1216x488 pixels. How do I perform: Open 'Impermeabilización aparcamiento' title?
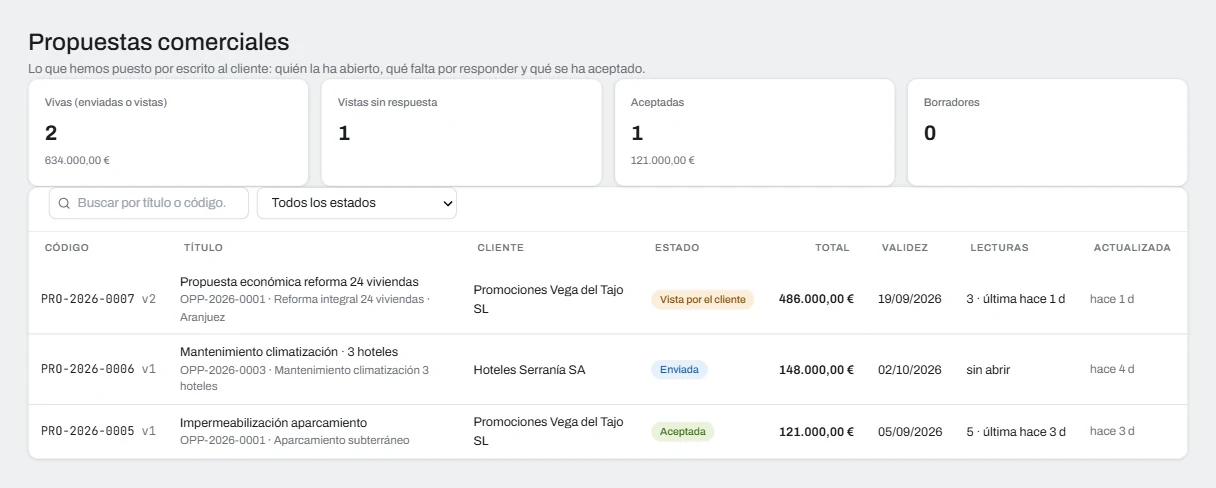point(273,423)
